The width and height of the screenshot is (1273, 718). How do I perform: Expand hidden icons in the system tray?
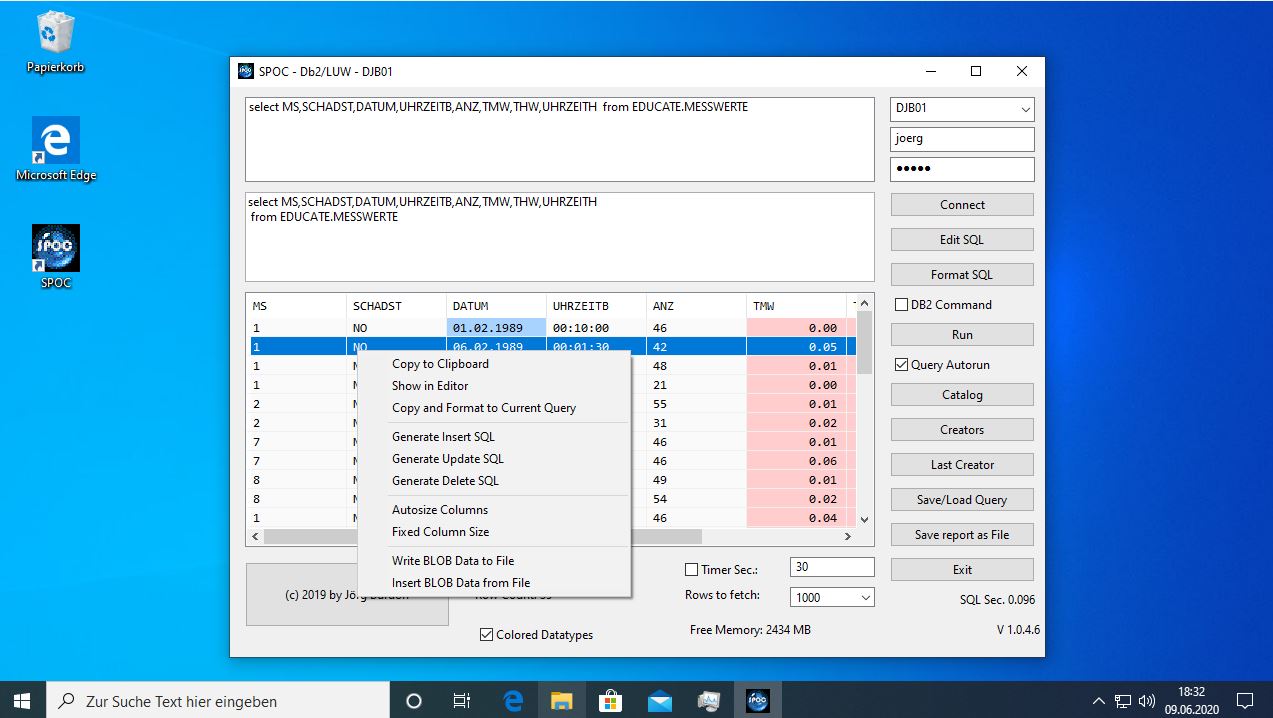click(1098, 700)
